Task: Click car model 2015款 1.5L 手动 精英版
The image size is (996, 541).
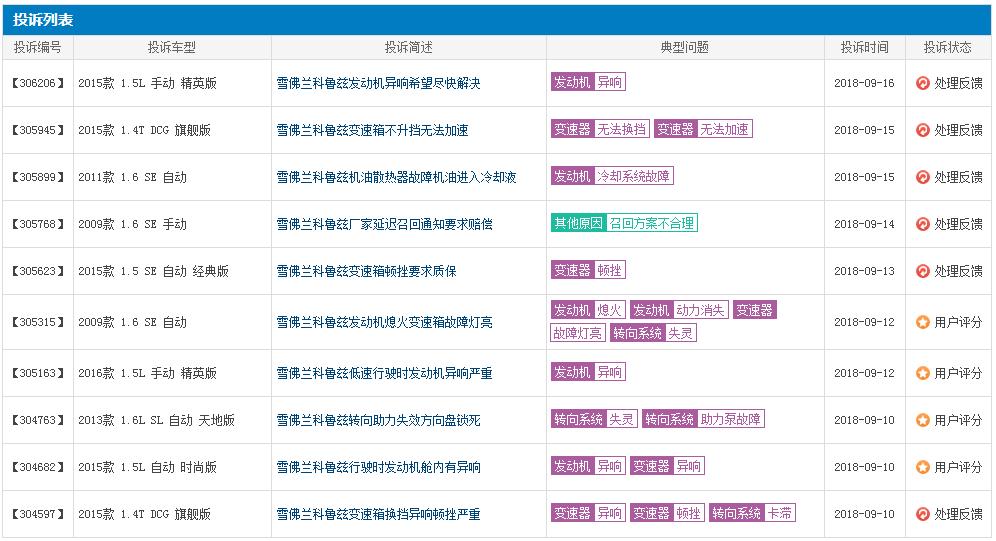Action: [x=147, y=83]
